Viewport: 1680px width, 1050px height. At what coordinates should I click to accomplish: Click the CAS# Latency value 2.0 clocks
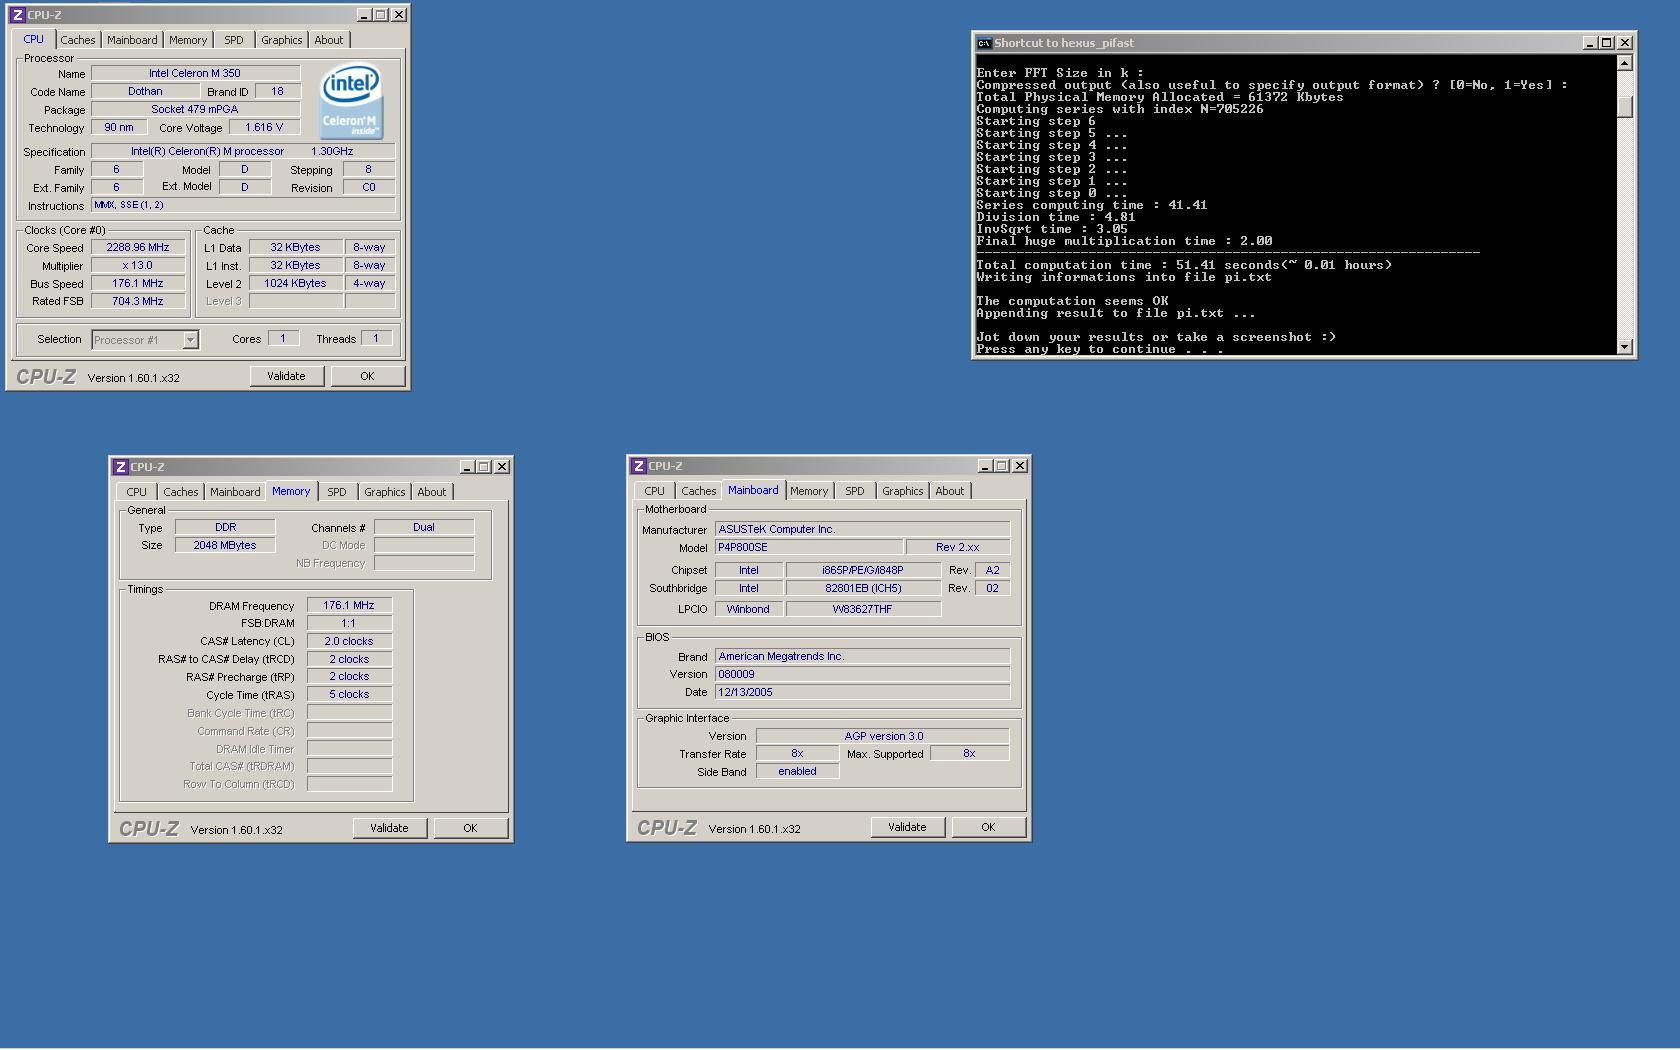(349, 641)
